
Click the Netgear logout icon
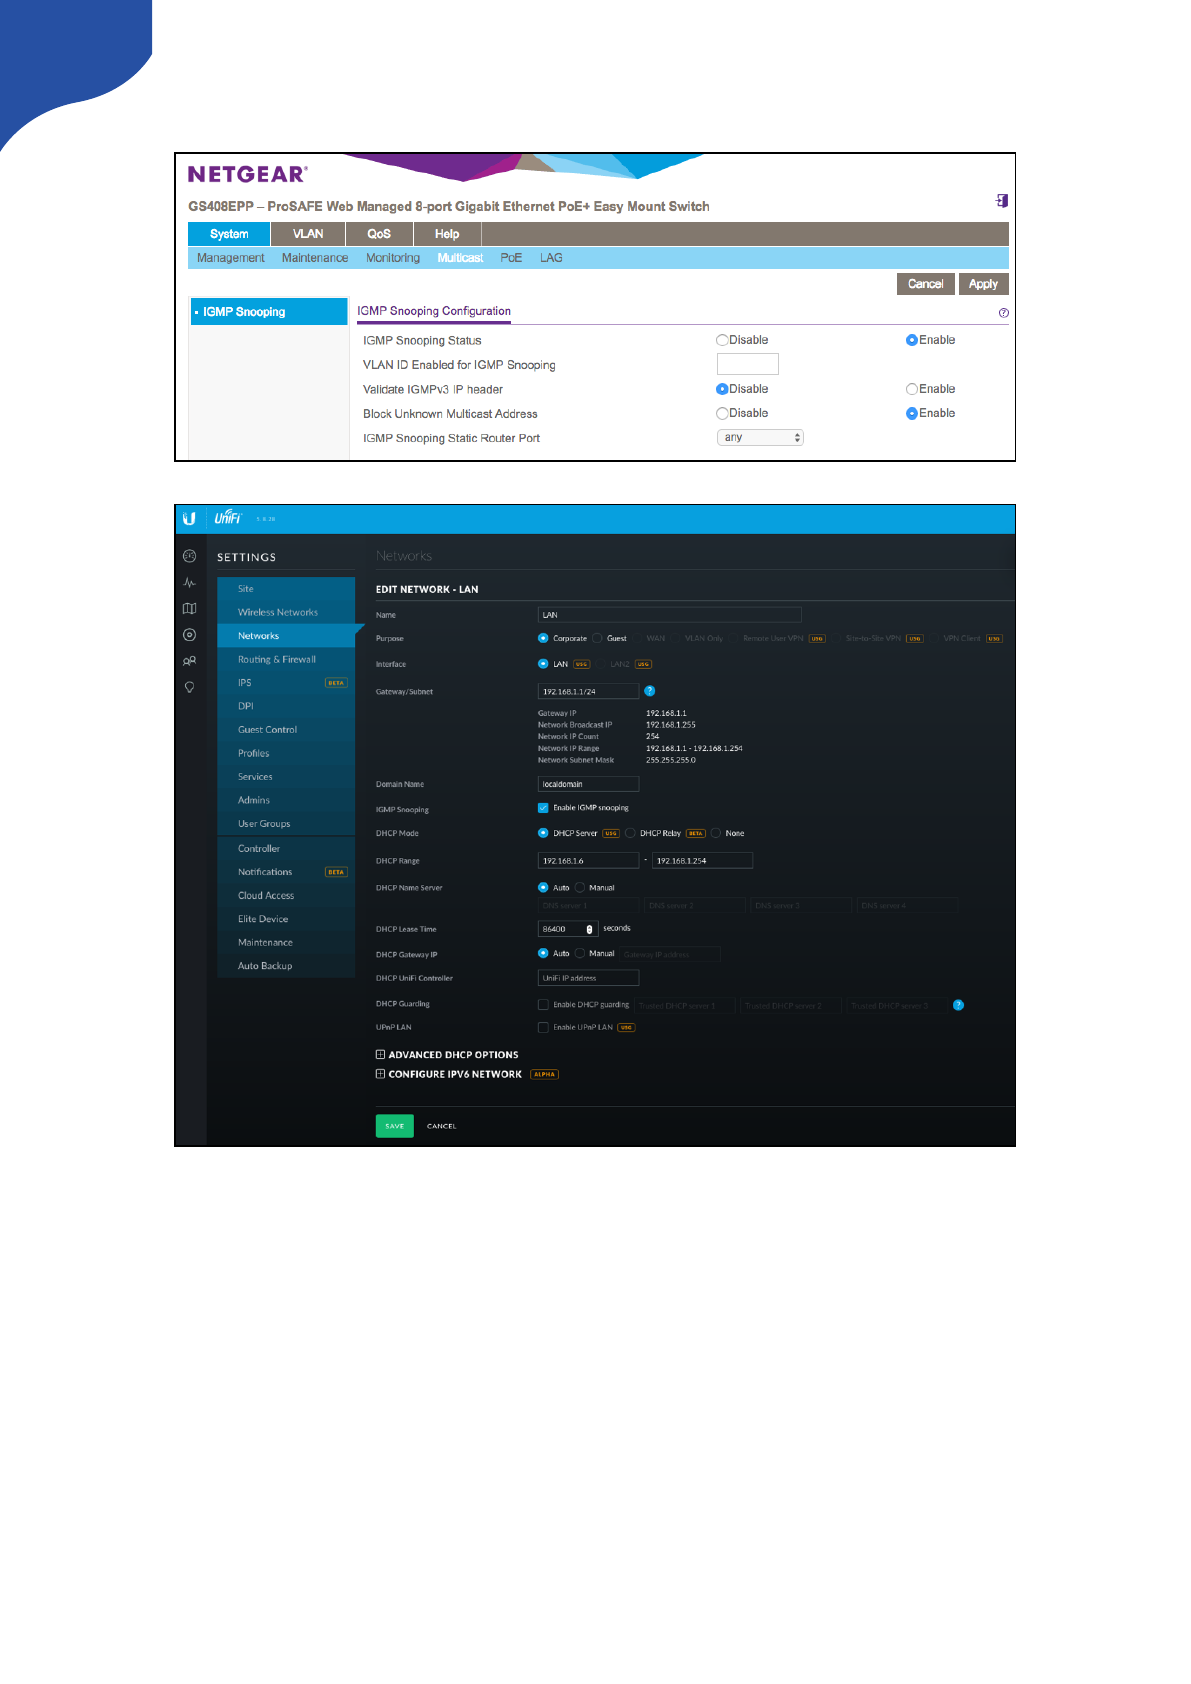(x=1001, y=201)
